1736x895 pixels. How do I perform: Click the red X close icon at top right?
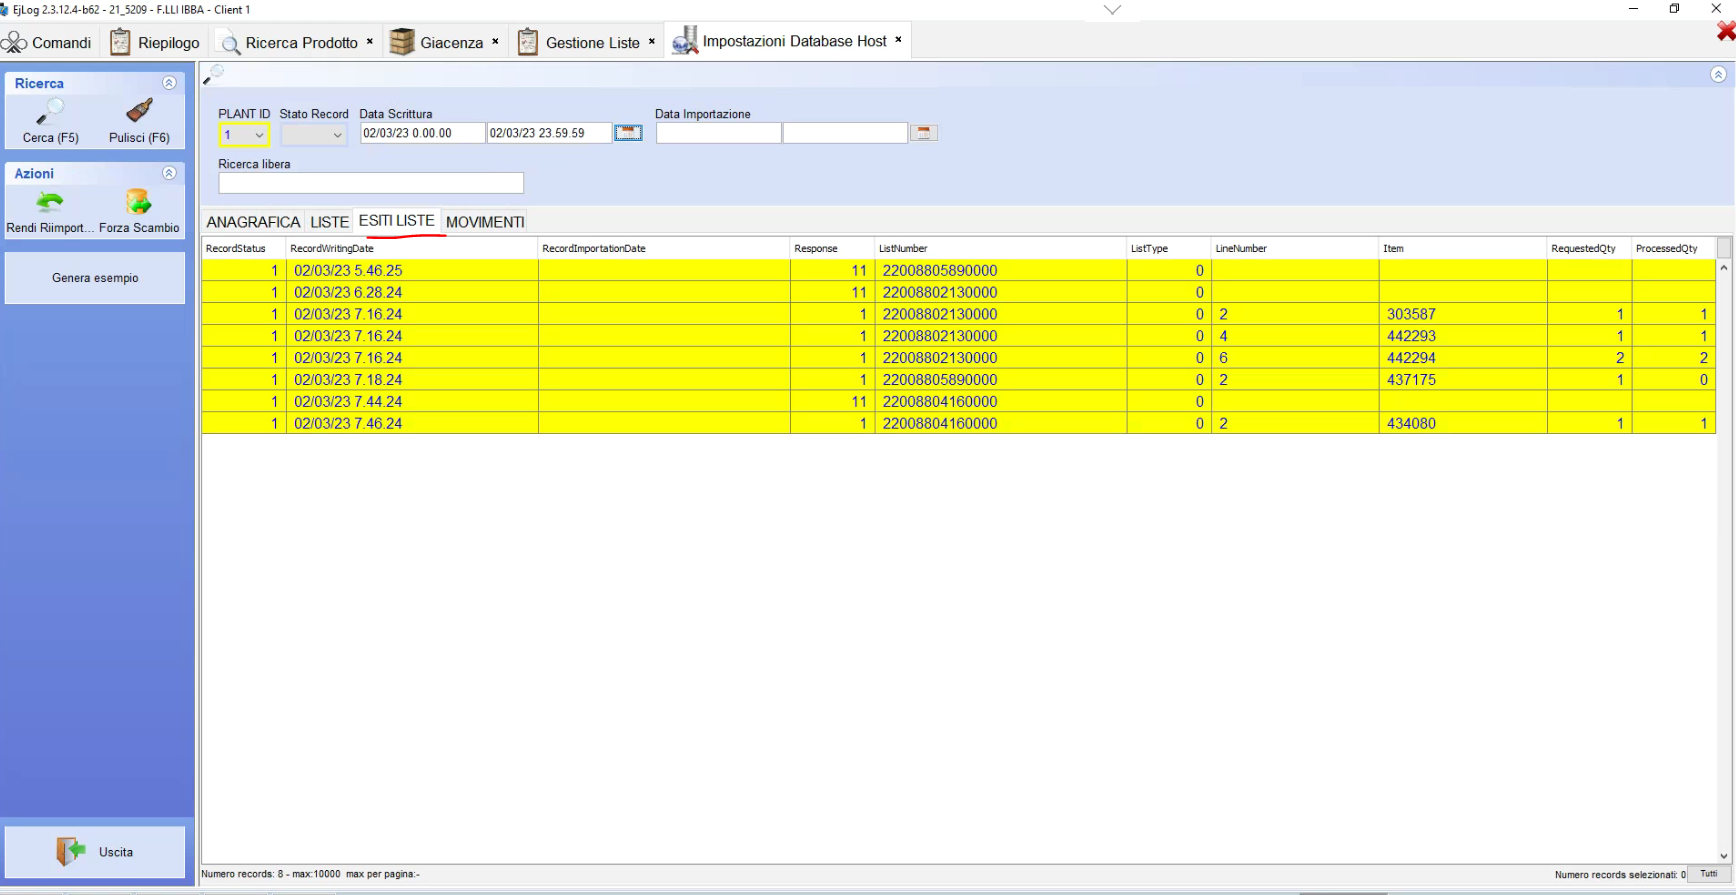[x=1725, y=32]
